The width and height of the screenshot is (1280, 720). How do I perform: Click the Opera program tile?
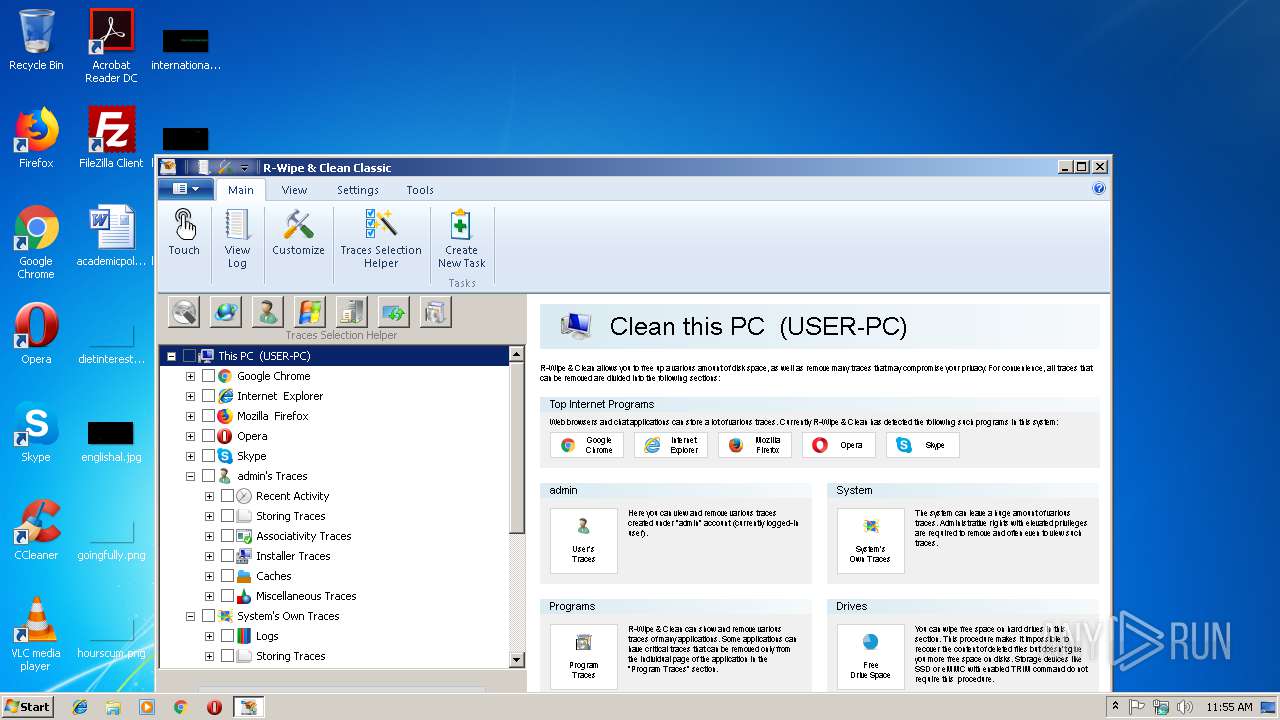839,445
